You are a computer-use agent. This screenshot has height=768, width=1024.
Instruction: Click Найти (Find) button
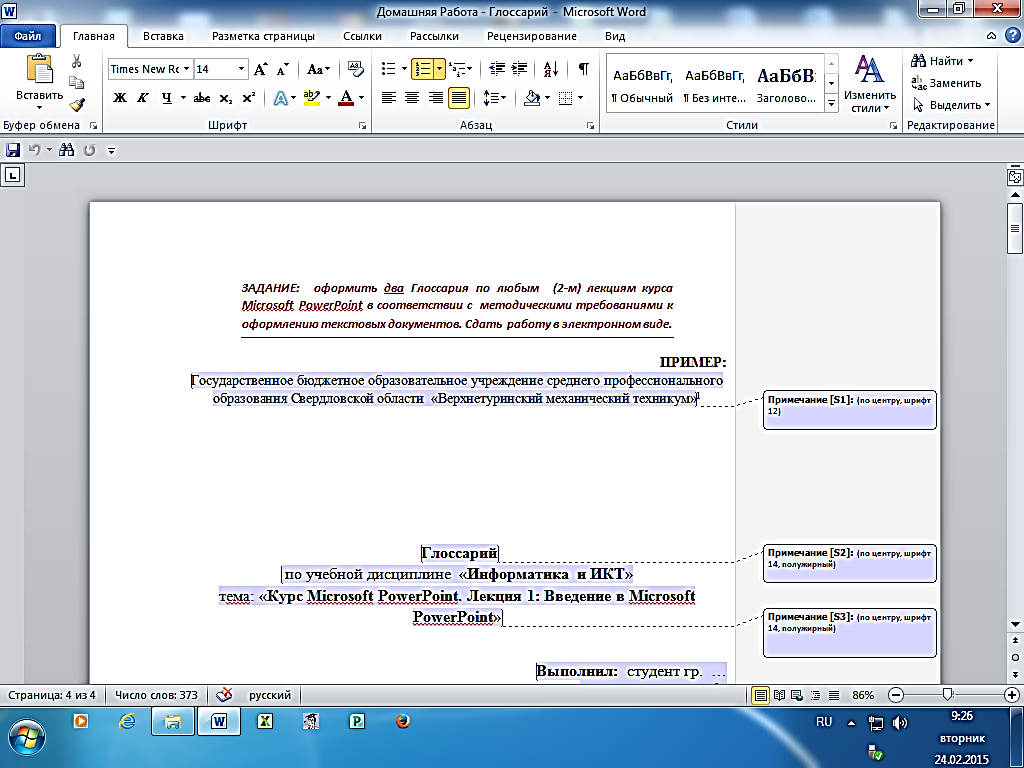942,61
